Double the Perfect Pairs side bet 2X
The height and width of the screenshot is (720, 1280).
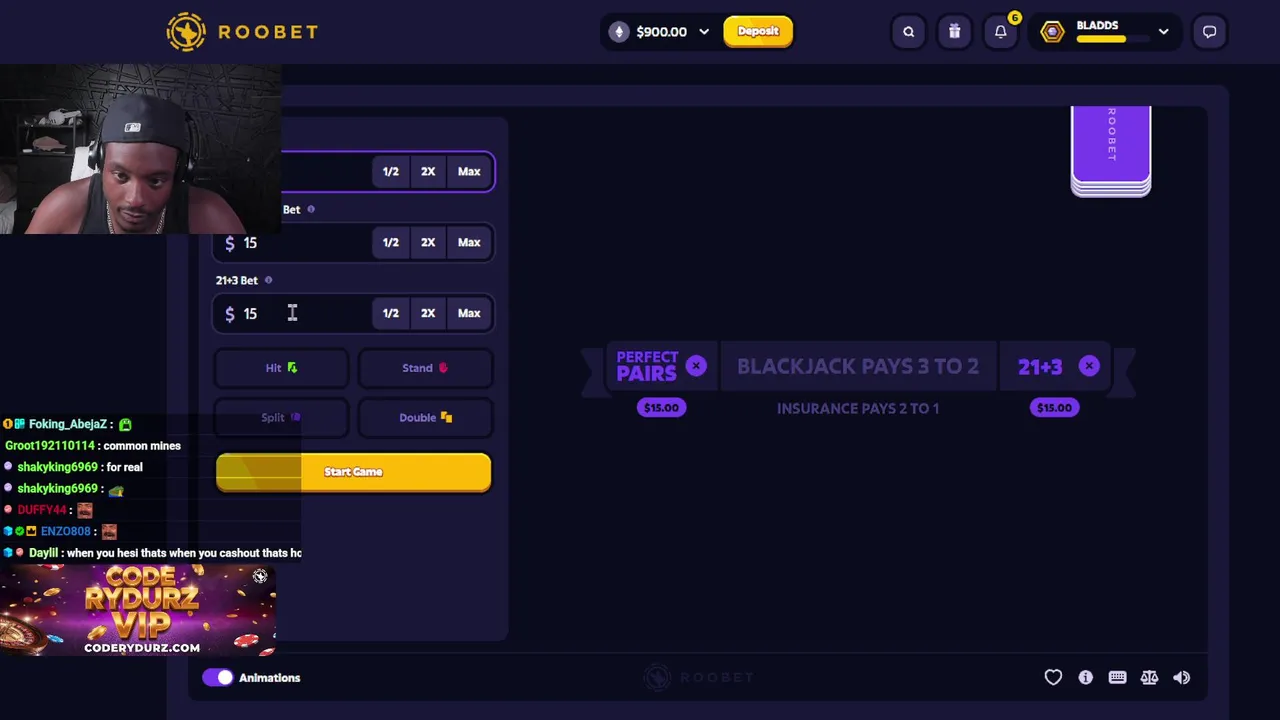click(x=428, y=242)
